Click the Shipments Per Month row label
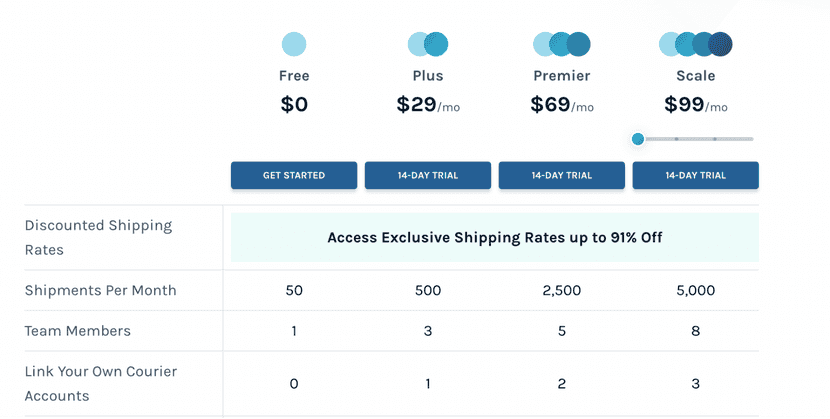This screenshot has height=419, width=830. (x=100, y=291)
